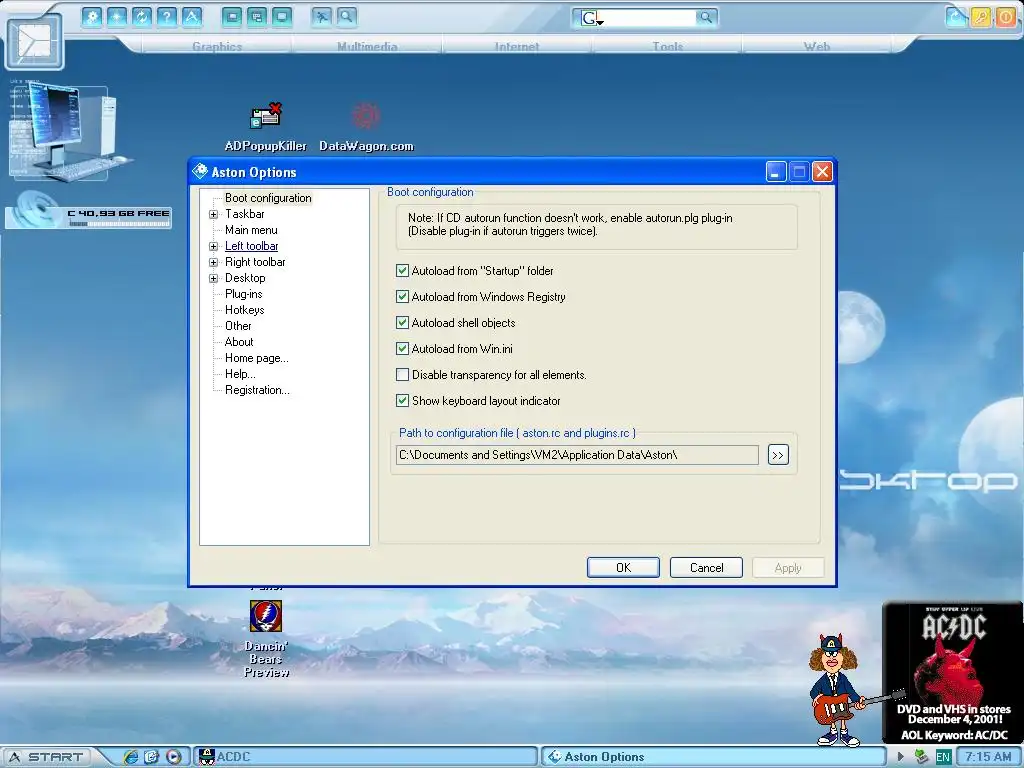Click the refresh arrows icon in top toolbar
1024x768 pixels.
(142, 16)
